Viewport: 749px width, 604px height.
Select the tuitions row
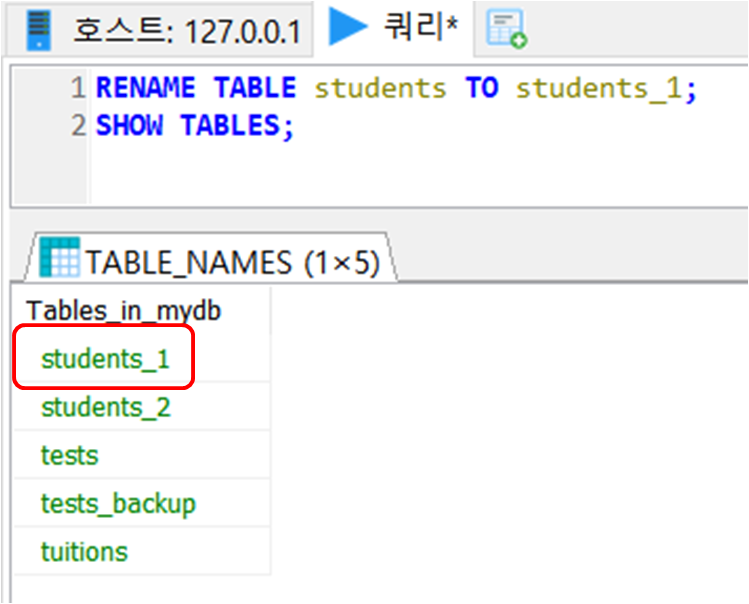point(142,551)
